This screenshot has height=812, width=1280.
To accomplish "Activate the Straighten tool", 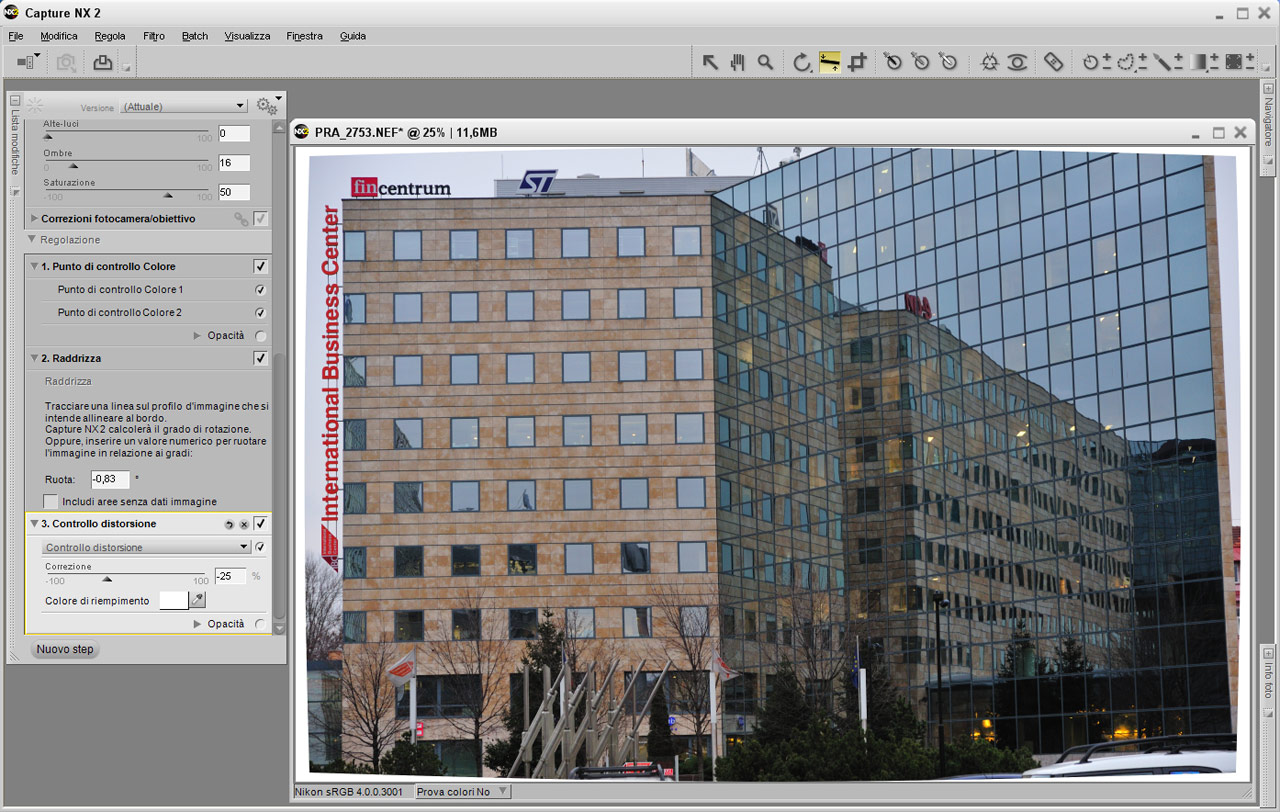I will [829, 62].
